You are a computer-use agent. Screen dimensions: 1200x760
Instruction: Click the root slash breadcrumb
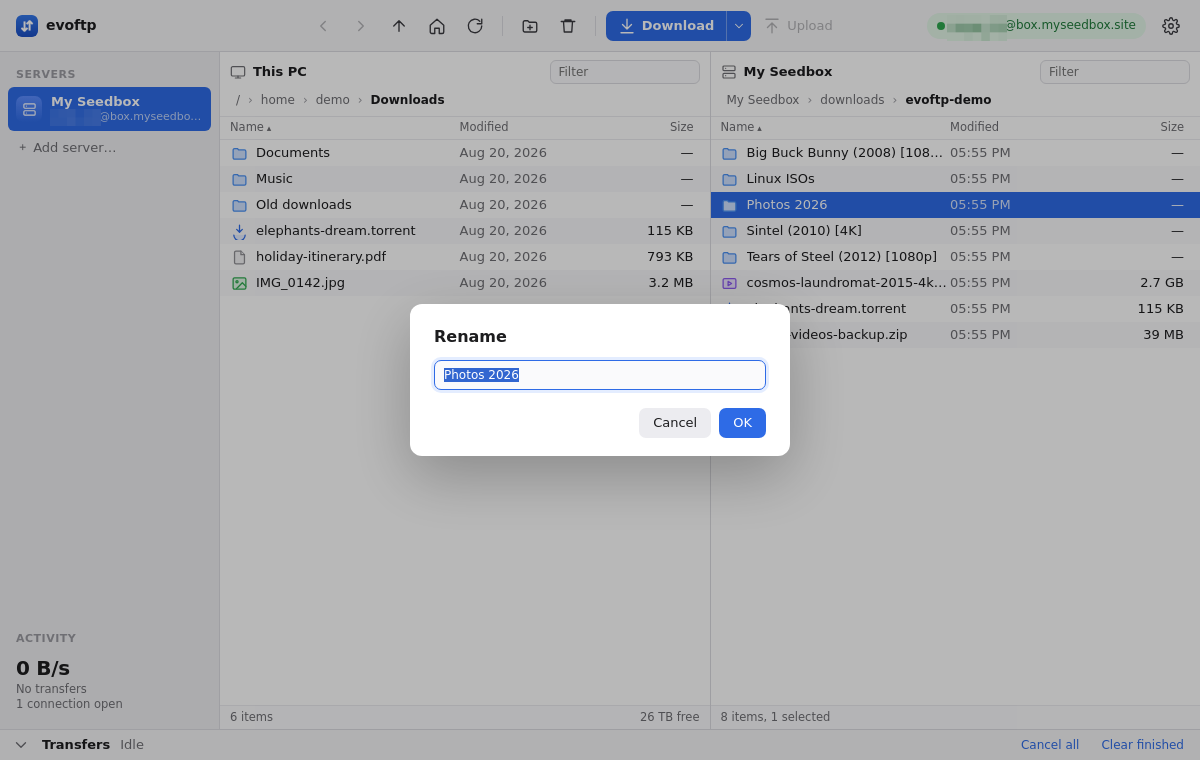pos(238,100)
